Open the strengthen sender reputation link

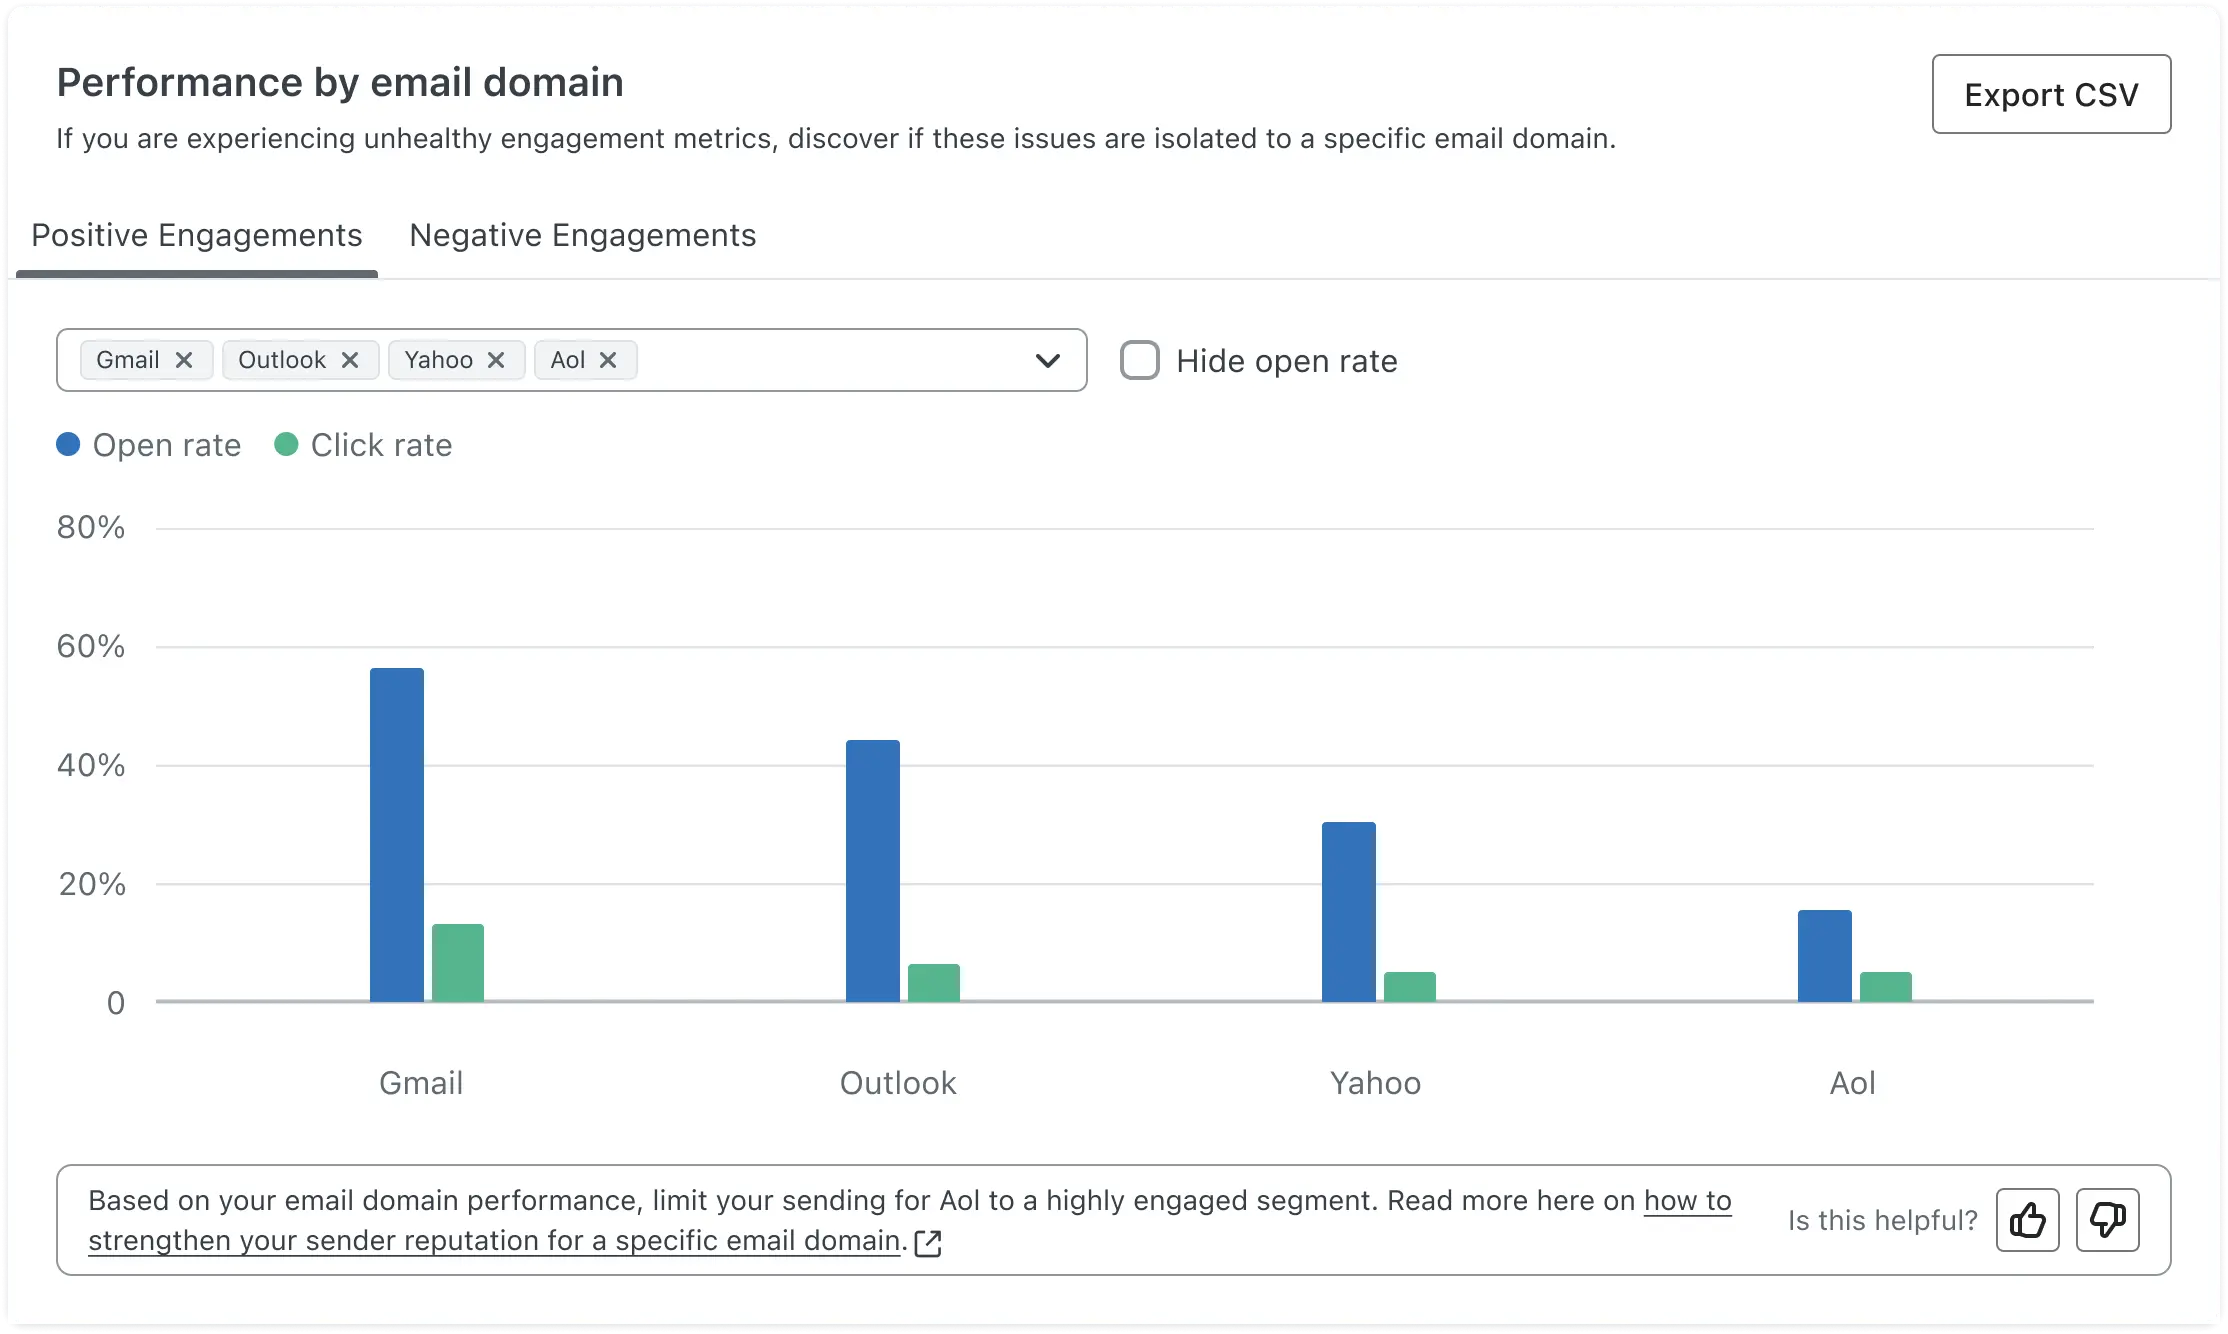pos(495,1241)
